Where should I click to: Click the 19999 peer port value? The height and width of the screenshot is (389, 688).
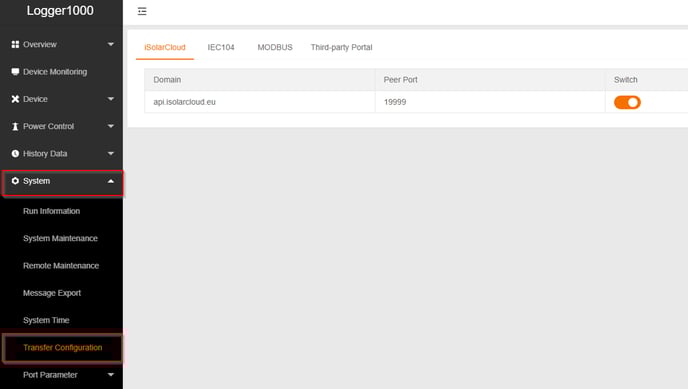coord(395,102)
